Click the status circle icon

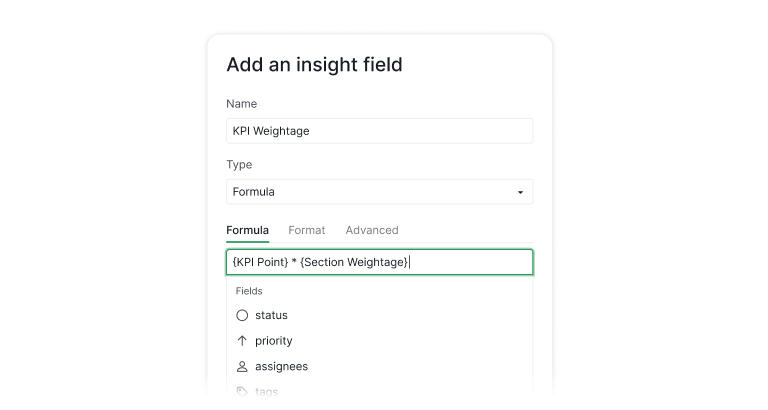[x=242, y=315]
